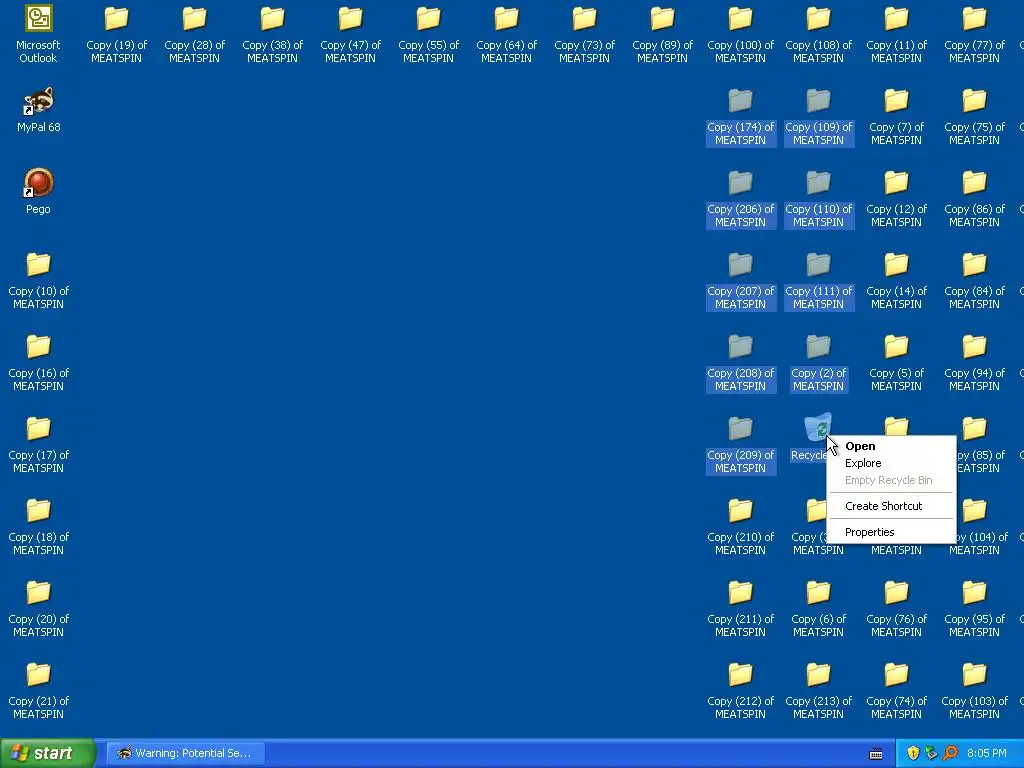Select folder Copy (73) of MEATSPIN
This screenshot has height=768, width=1024.
(584, 34)
